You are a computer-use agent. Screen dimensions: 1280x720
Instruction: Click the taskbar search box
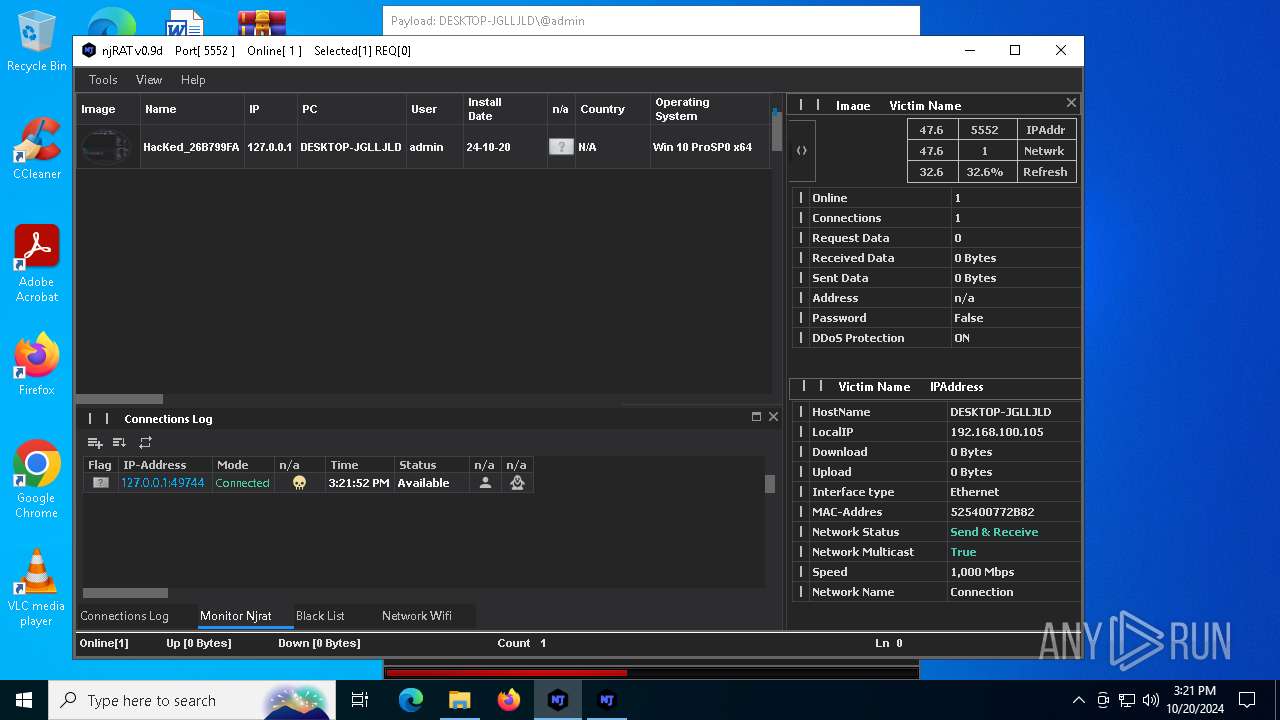click(190, 700)
